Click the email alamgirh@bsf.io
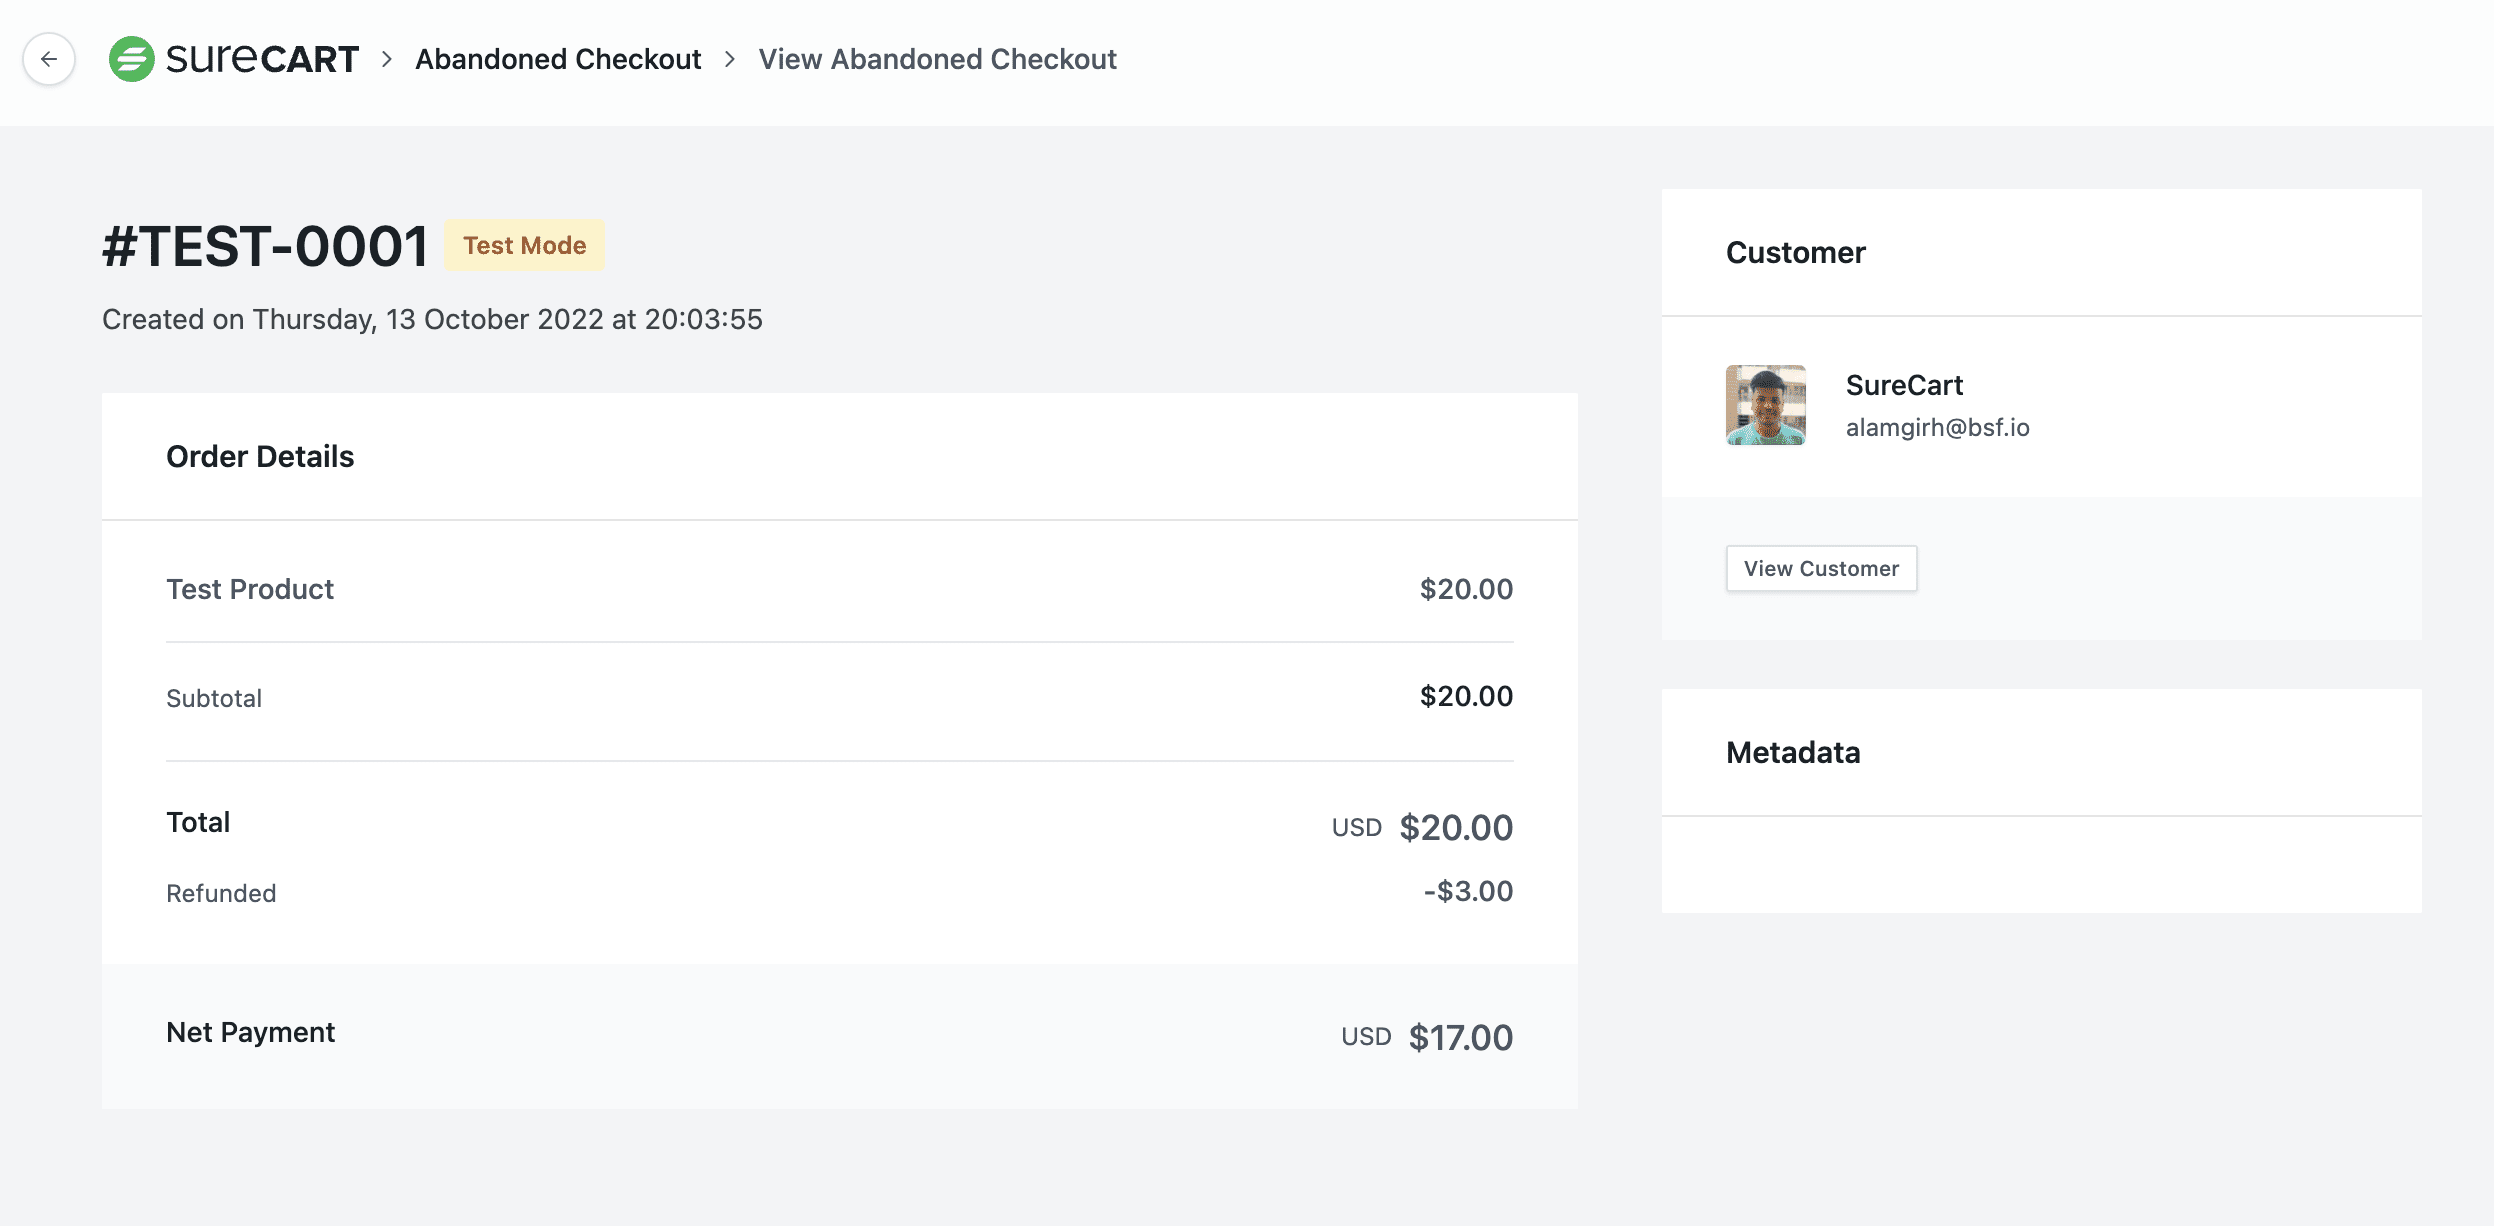 [x=1937, y=428]
